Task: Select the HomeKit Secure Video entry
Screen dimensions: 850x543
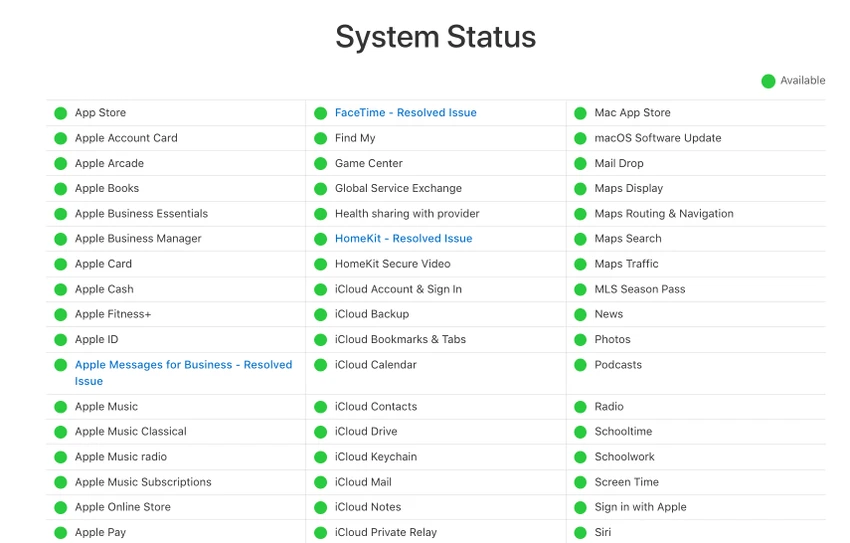Action: click(x=392, y=264)
